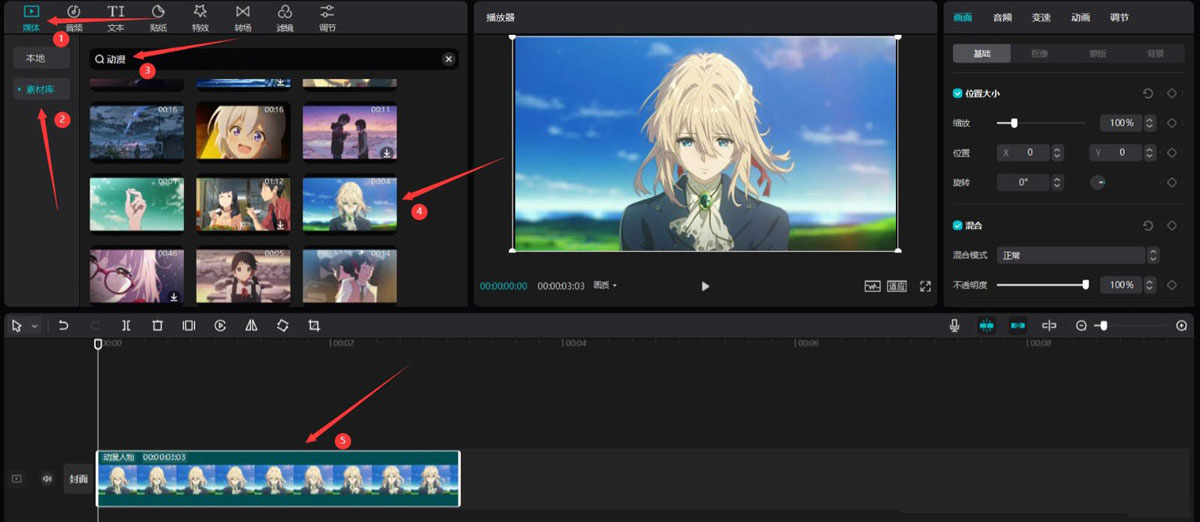Open the 画质 quality dropdown in player
The image size is (1200, 522).
[605, 286]
